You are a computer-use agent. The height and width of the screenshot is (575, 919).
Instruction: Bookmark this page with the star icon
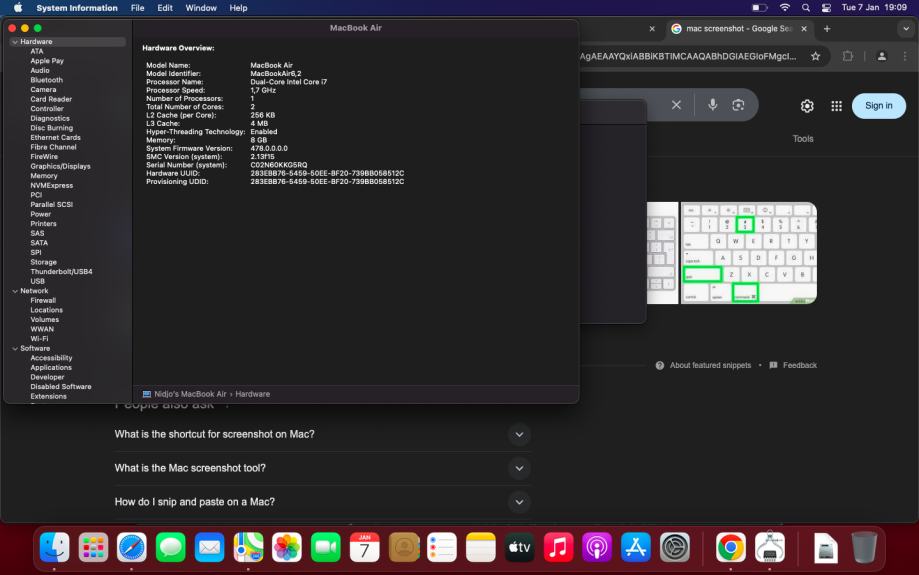click(815, 56)
